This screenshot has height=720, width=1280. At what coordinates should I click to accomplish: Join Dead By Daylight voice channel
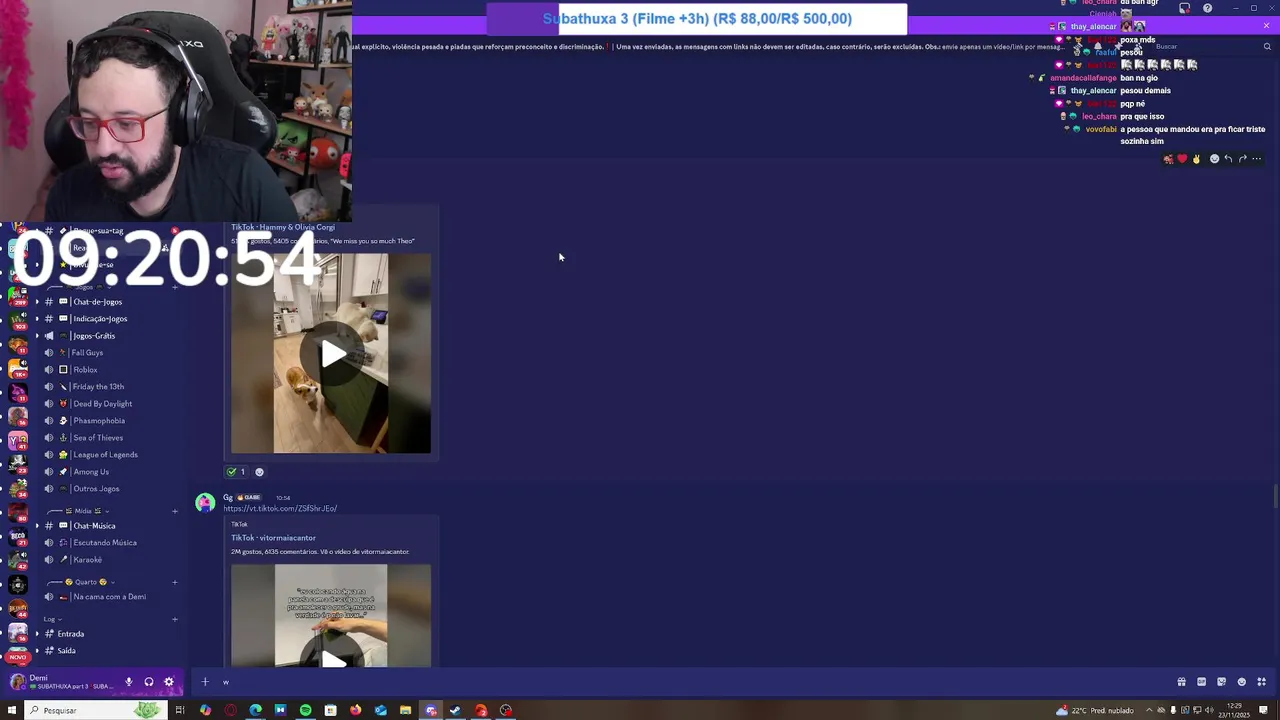point(102,404)
